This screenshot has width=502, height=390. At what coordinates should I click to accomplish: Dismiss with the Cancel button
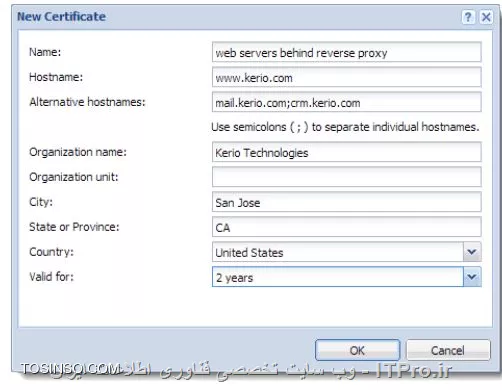pos(448,350)
